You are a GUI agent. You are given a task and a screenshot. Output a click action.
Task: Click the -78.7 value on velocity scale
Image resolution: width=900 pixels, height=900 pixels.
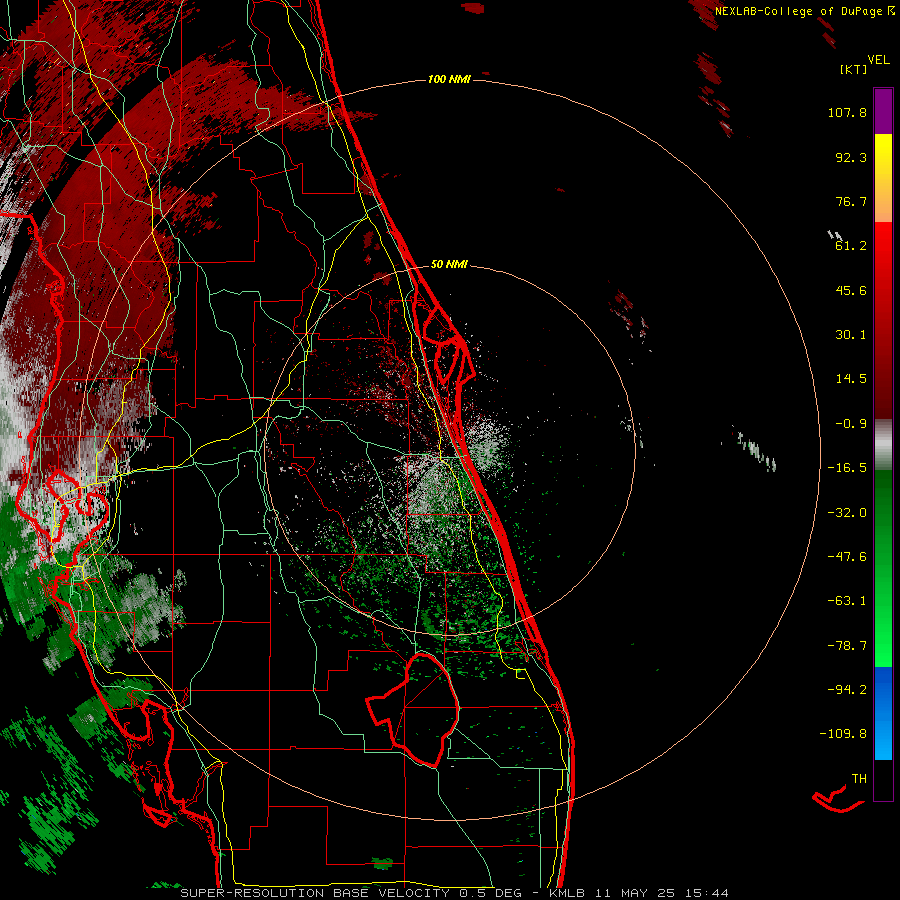(x=847, y=646)
